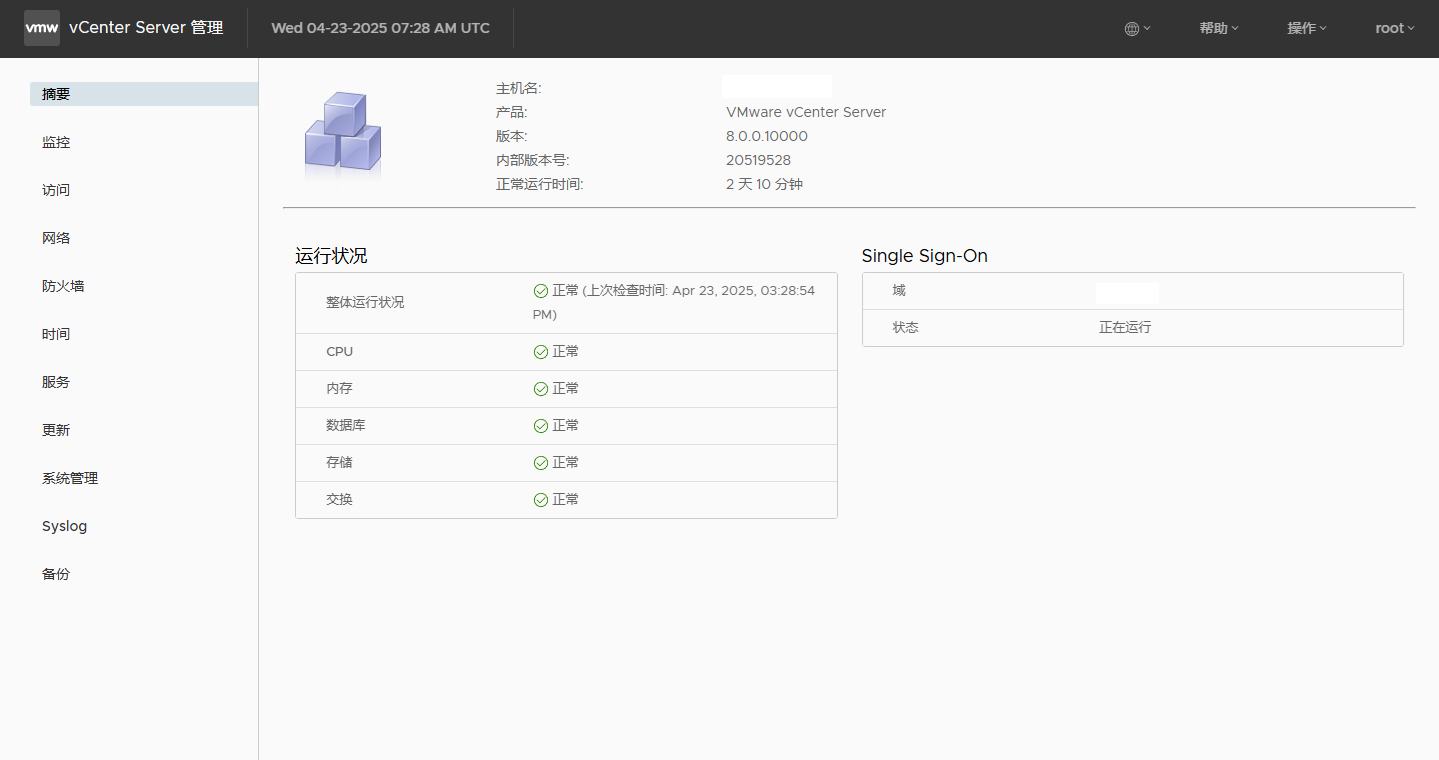Click the 内存 row label
The image size is (1439, 760).
click(x=339, y=389)
